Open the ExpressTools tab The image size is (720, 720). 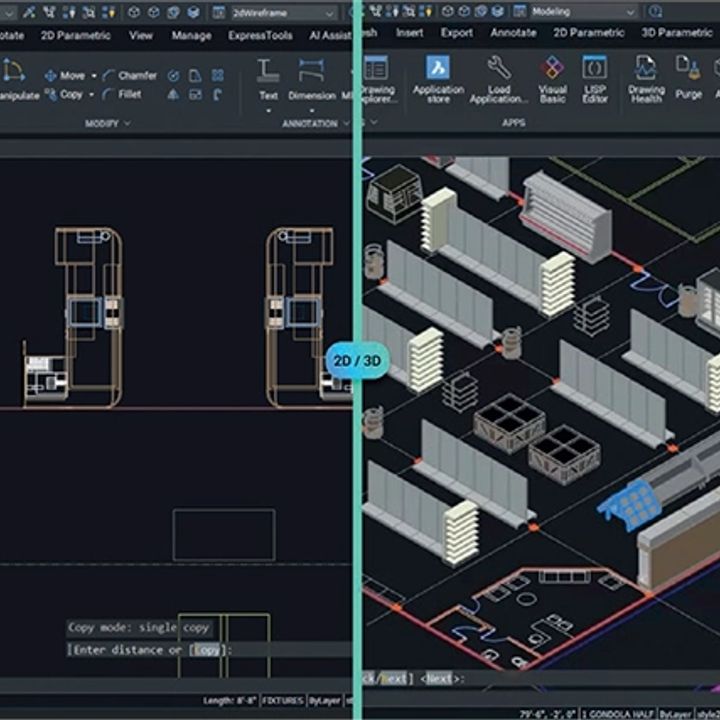tap(260, 35)
